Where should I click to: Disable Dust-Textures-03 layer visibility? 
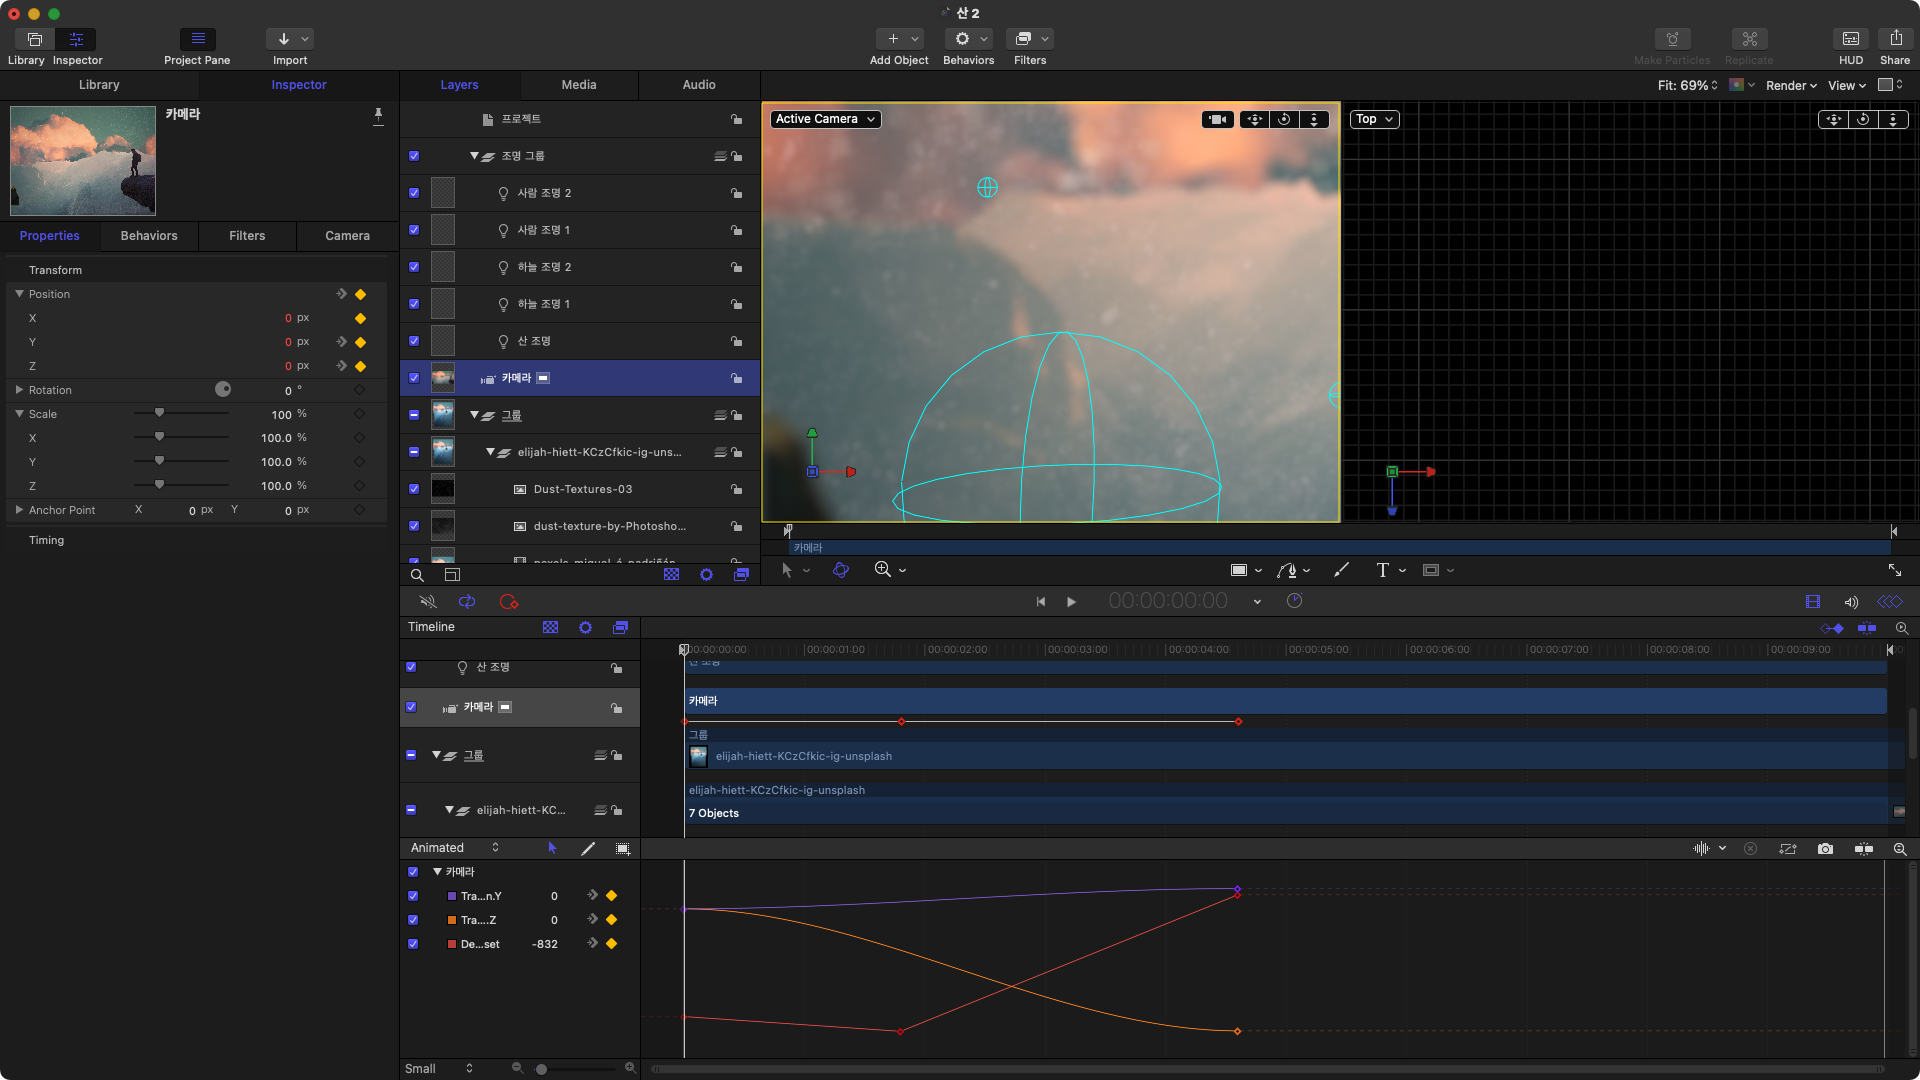tap(414, 489)
